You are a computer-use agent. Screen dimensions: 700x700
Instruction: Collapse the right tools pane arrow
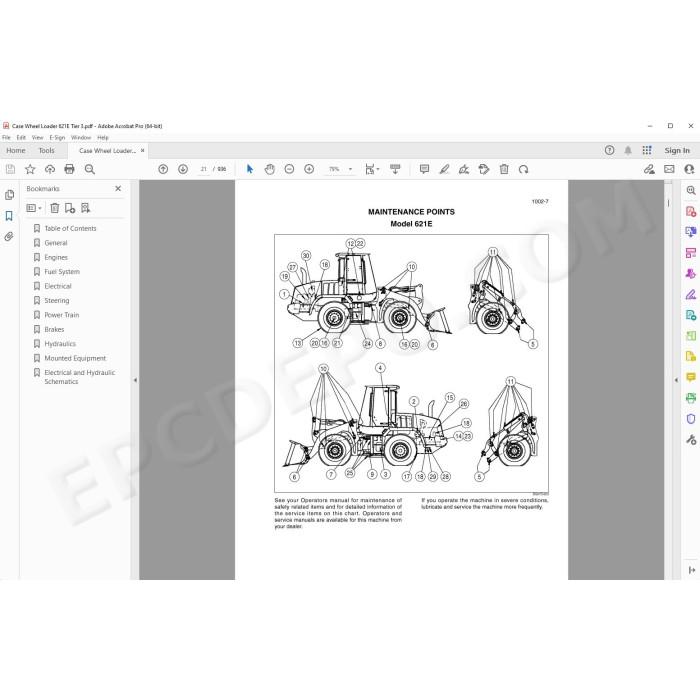676,380
